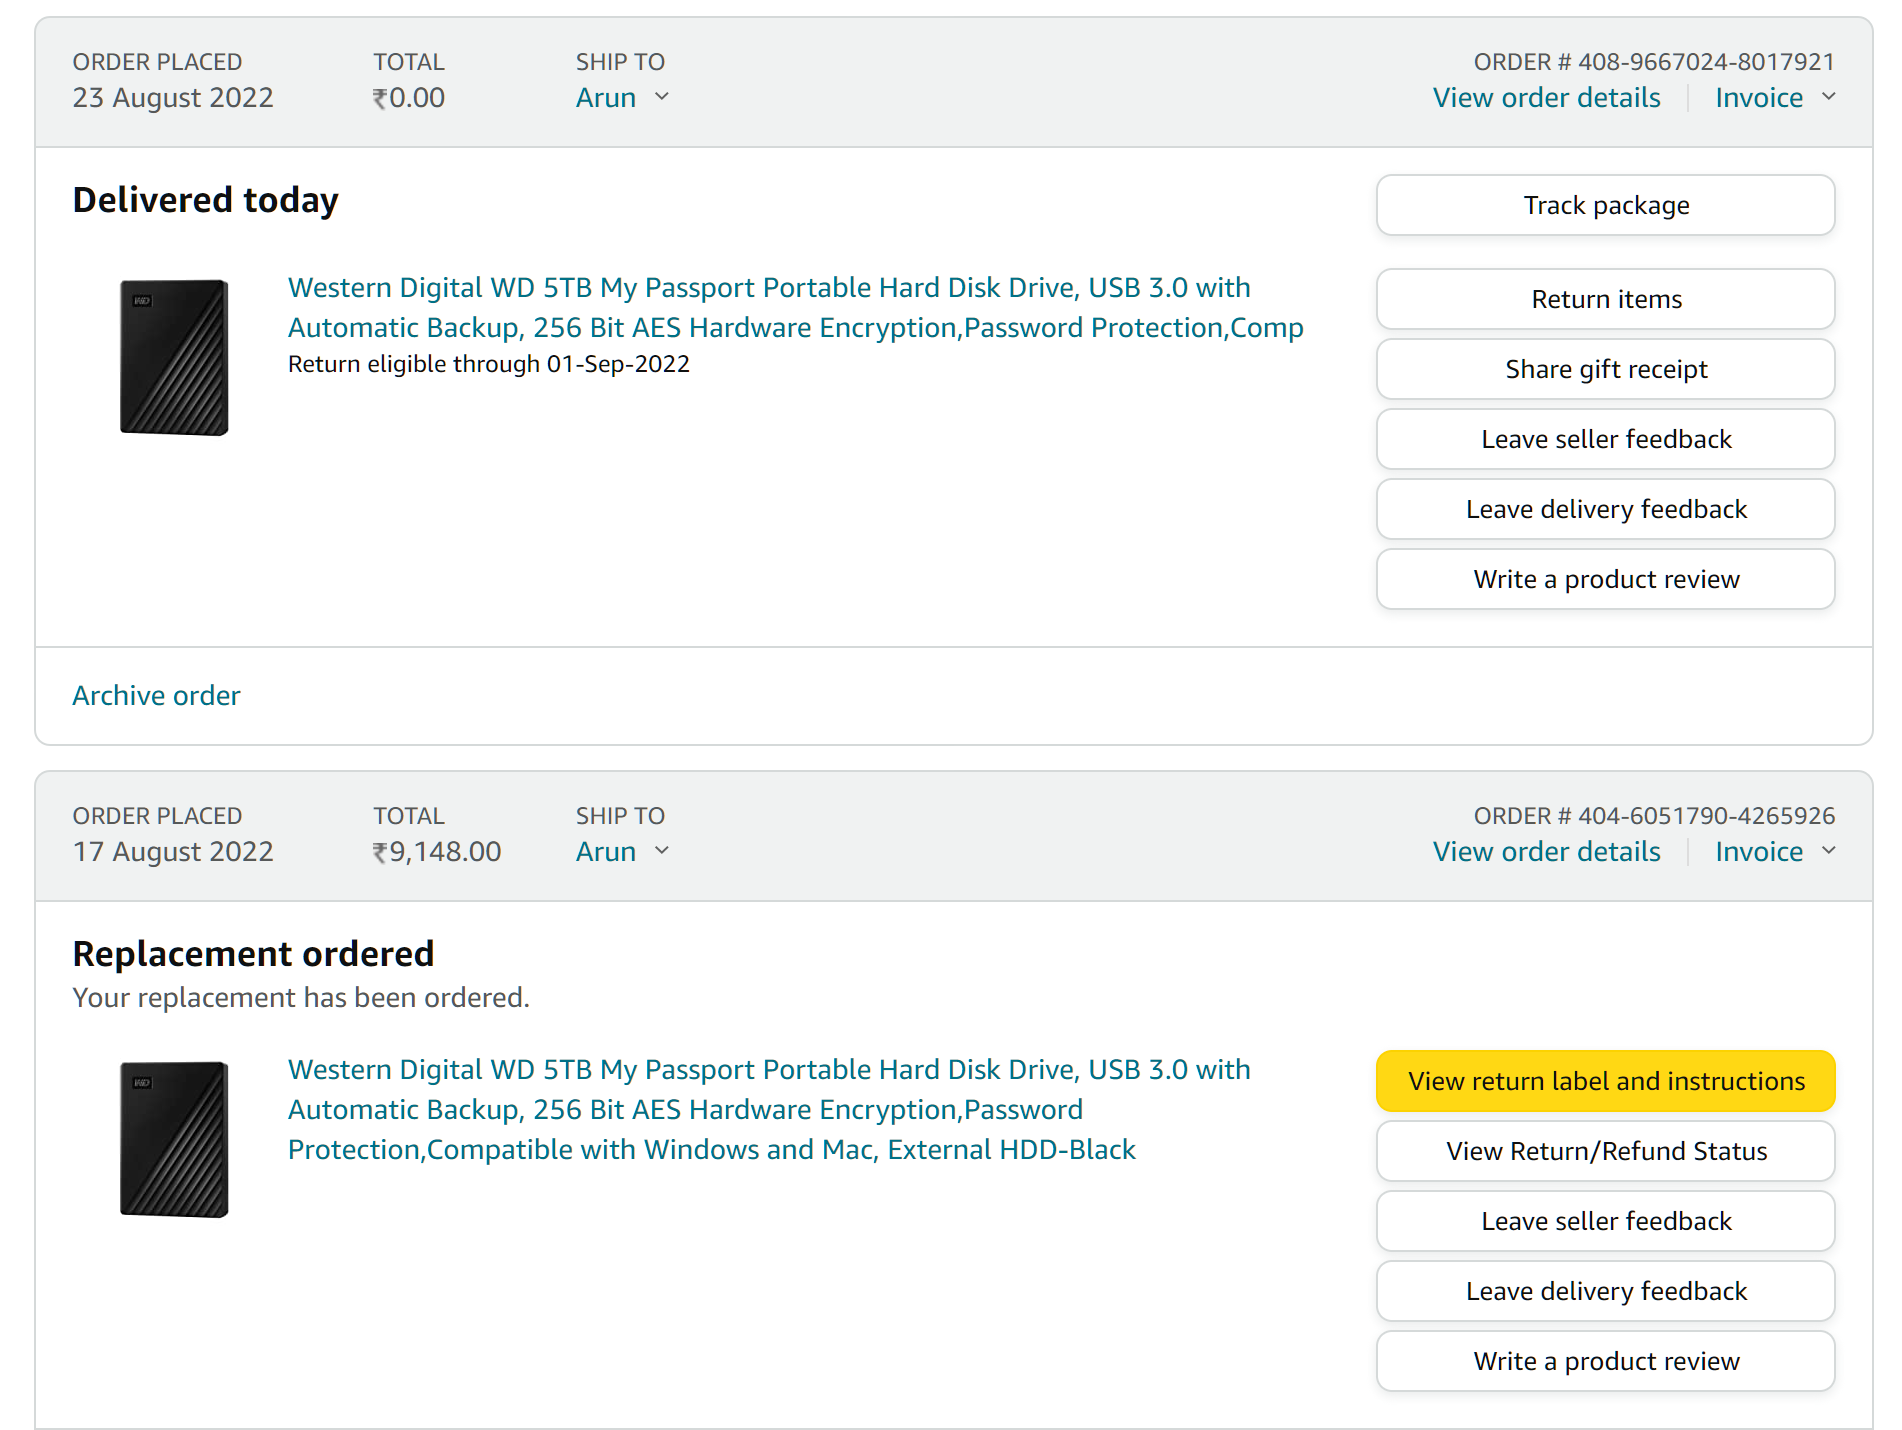View order details for order 408-9667024-8017921

(x=1546, y=98)
